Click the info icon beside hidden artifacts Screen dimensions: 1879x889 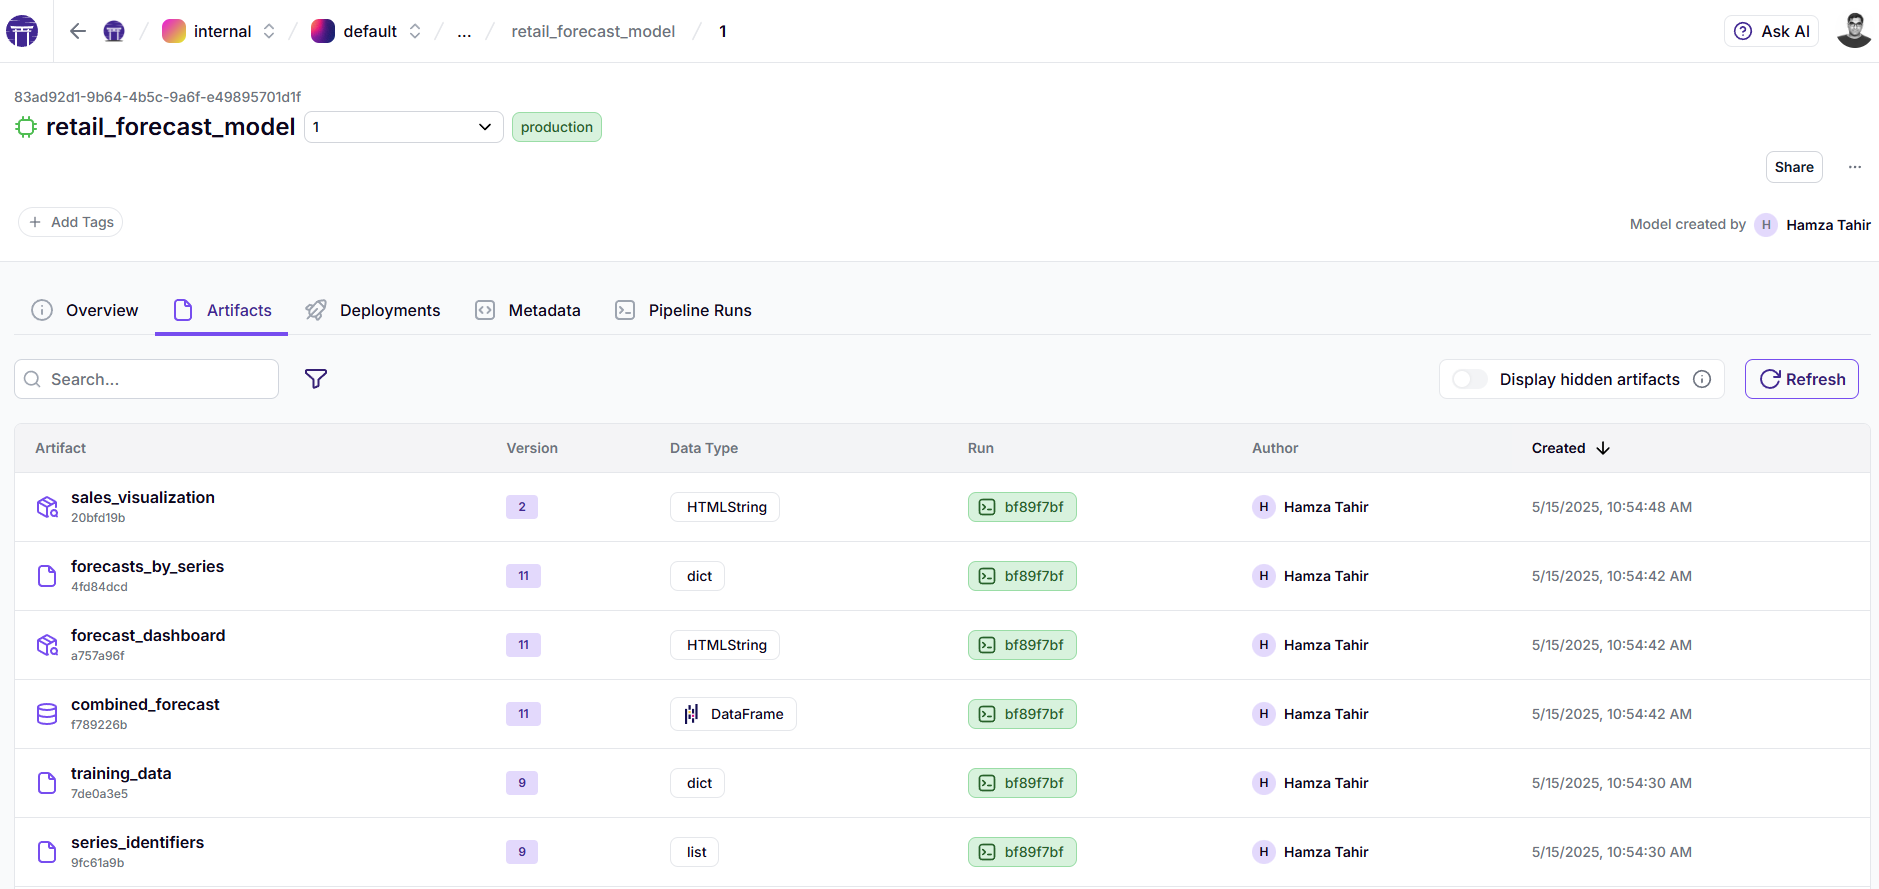[1702, 379]
